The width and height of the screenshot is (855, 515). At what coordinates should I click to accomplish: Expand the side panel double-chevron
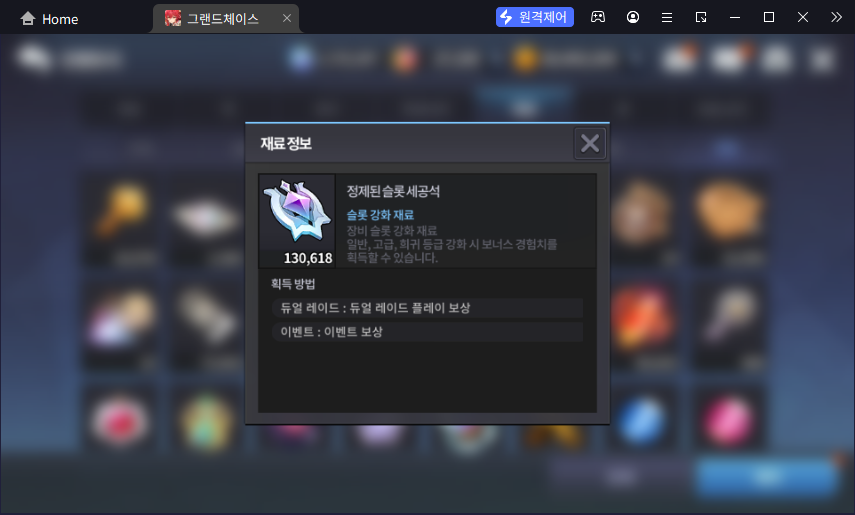[836, 17]
